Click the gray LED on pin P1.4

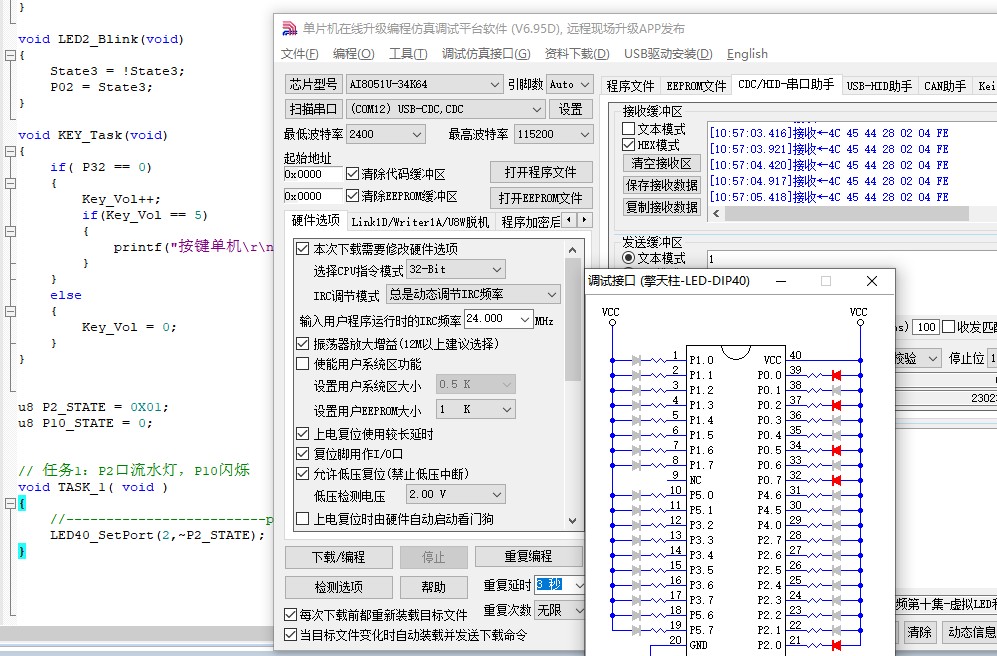pyautogui.click(x=636, y=420)
